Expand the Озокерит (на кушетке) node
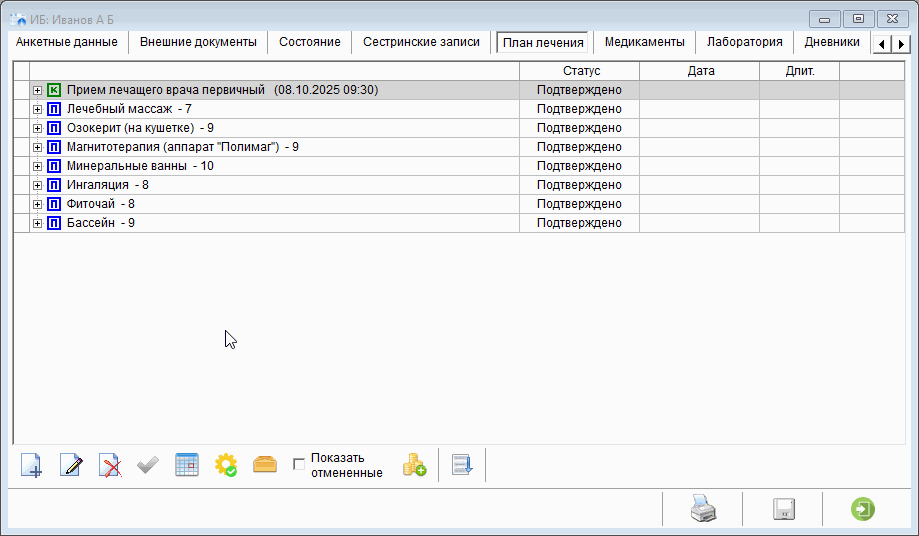The image size is (919, 536). pyautogui.click(x=38, y=128)
